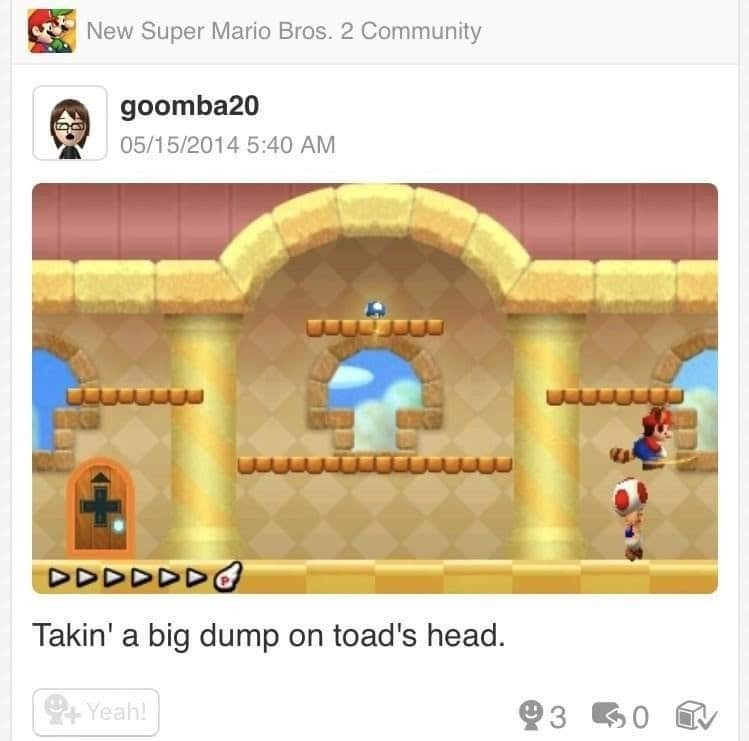The image size is (749, 741).
Task: Open the game screenshot thumbnail
Action: pos(375,388)
